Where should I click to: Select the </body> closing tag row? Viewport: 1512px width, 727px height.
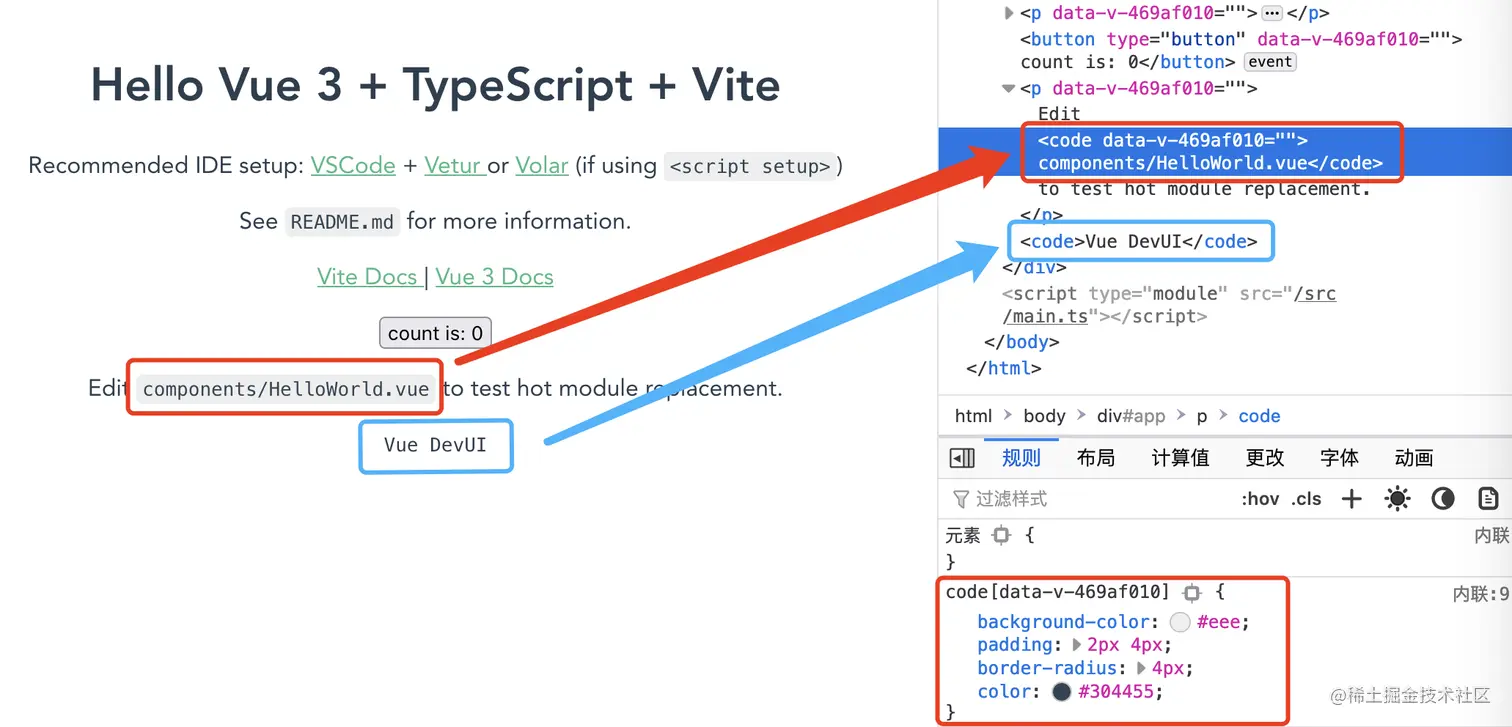pyautogui.click(x=1021, y=342)
